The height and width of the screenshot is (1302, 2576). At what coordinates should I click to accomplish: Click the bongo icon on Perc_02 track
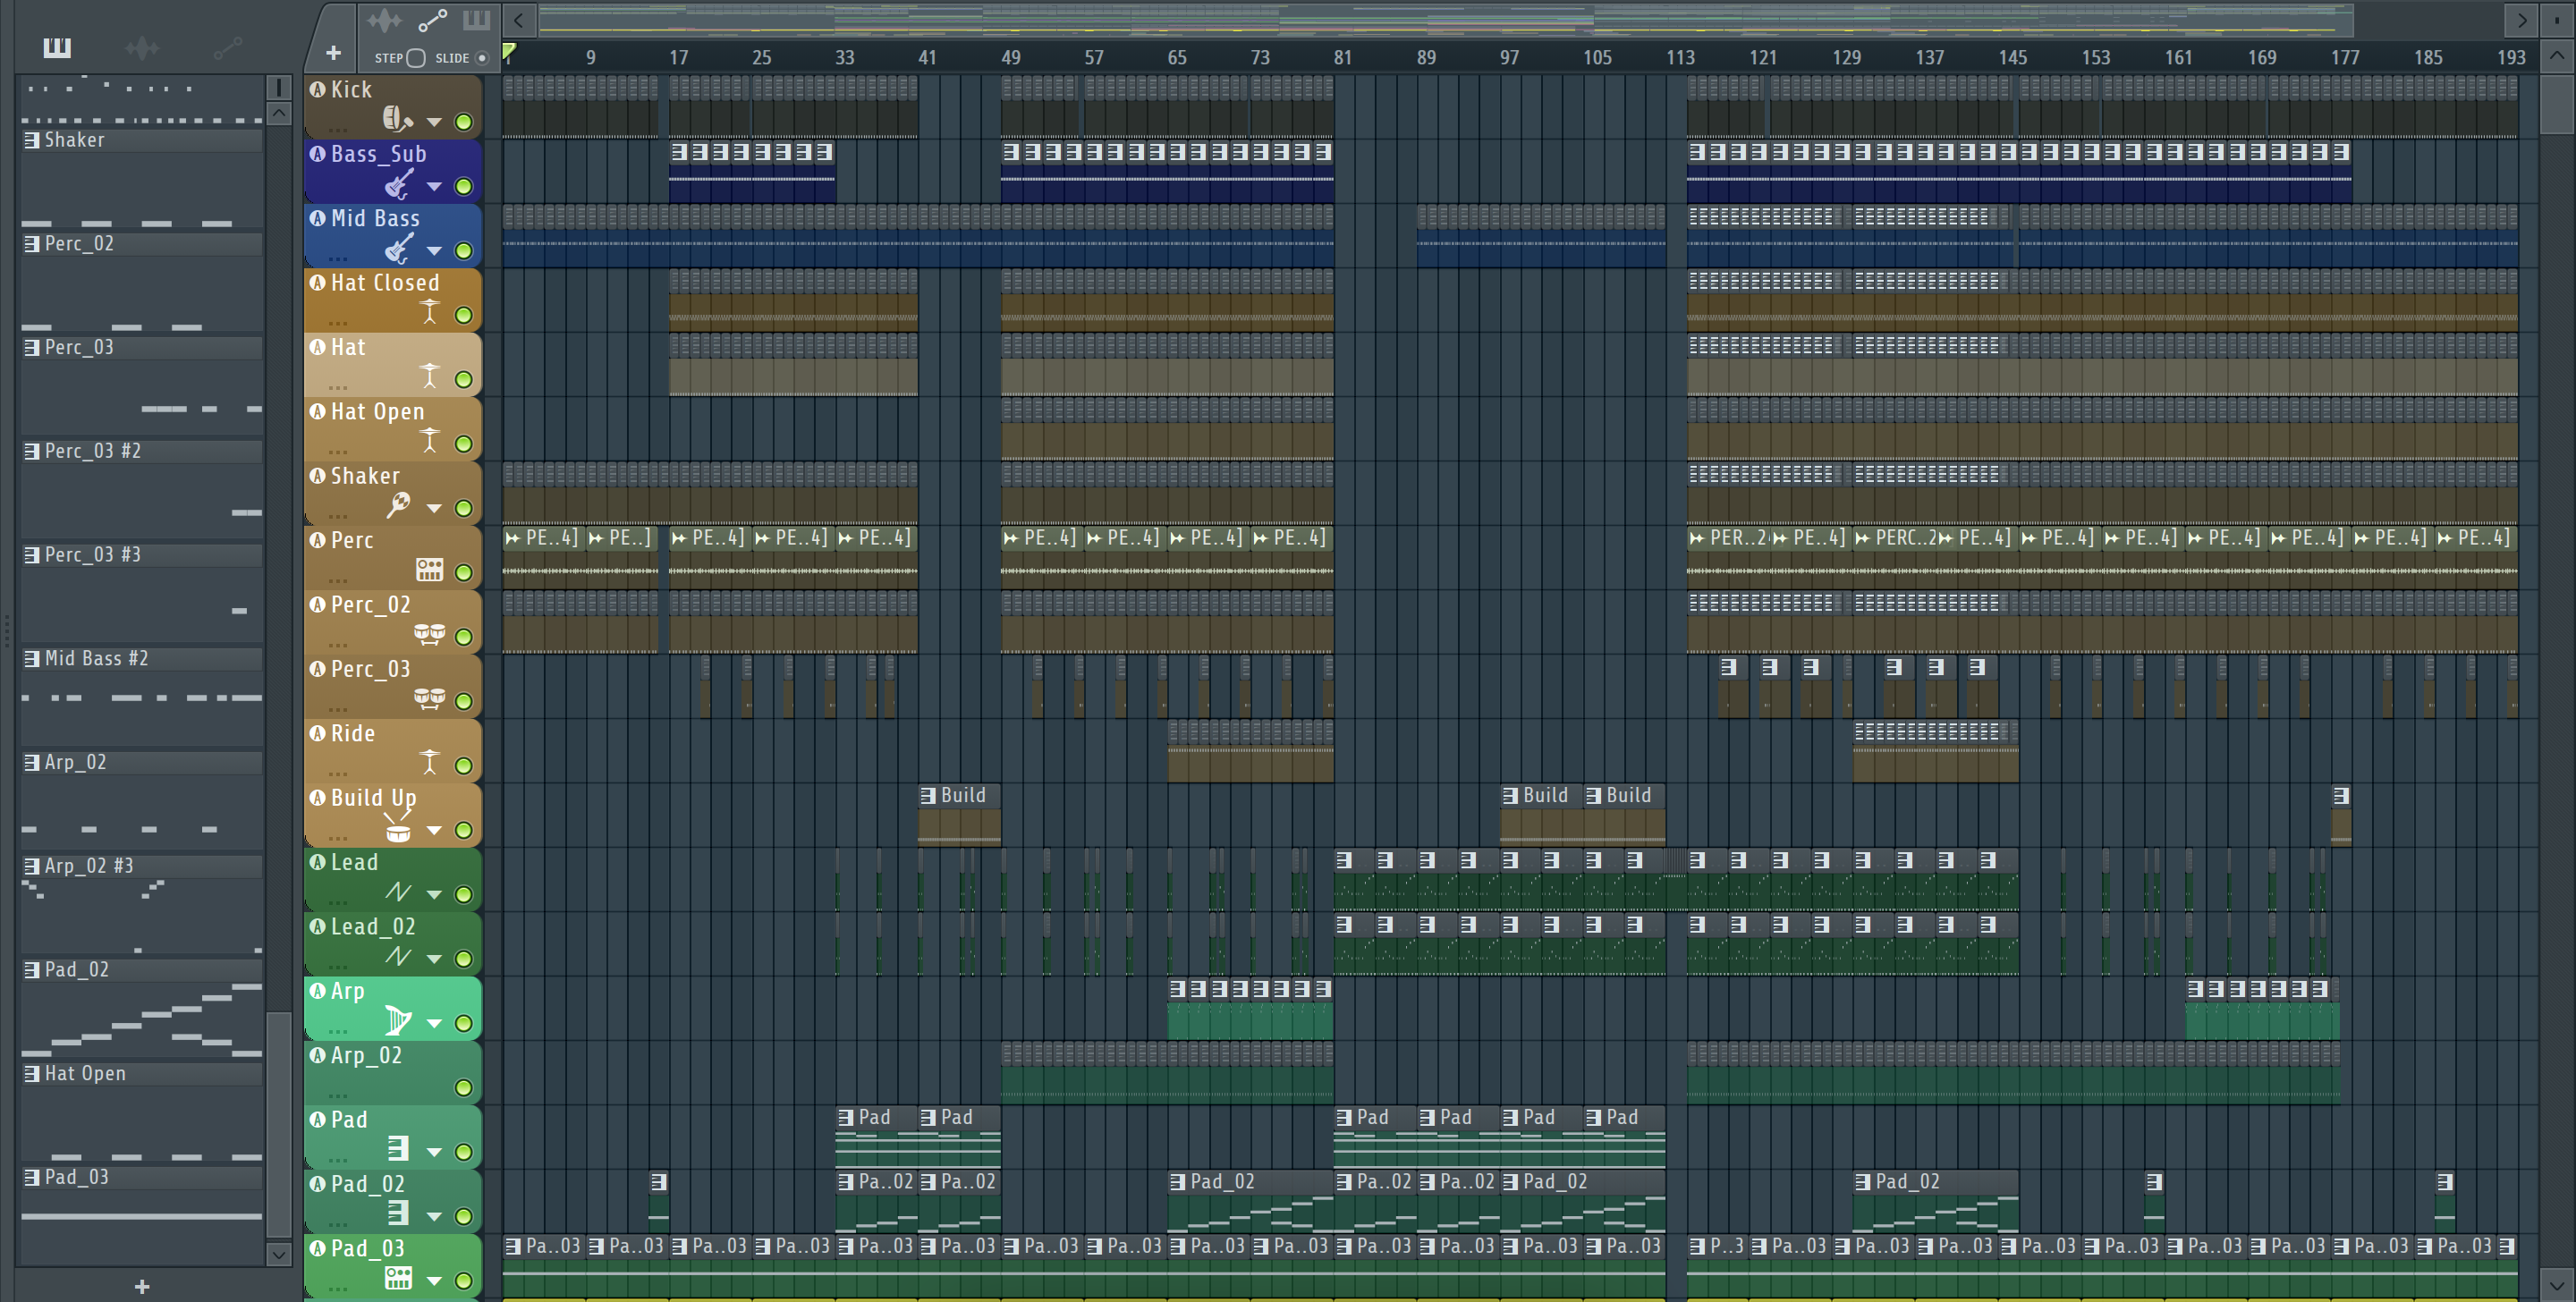pyautogui.click(x=429, y=634)
